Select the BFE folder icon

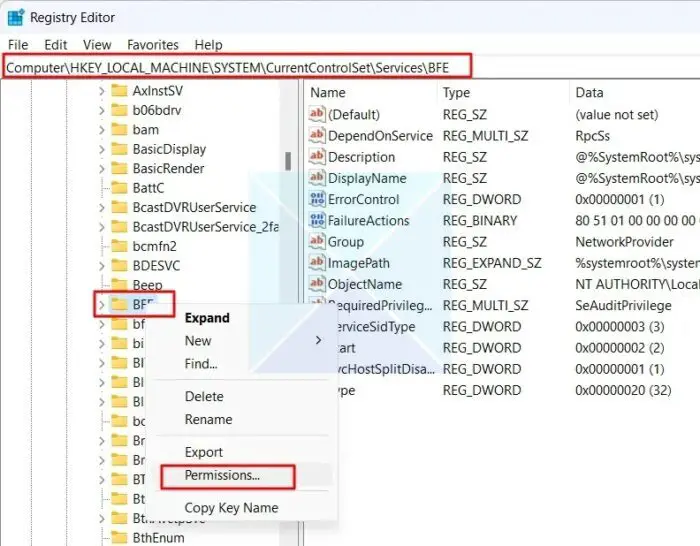119,304
